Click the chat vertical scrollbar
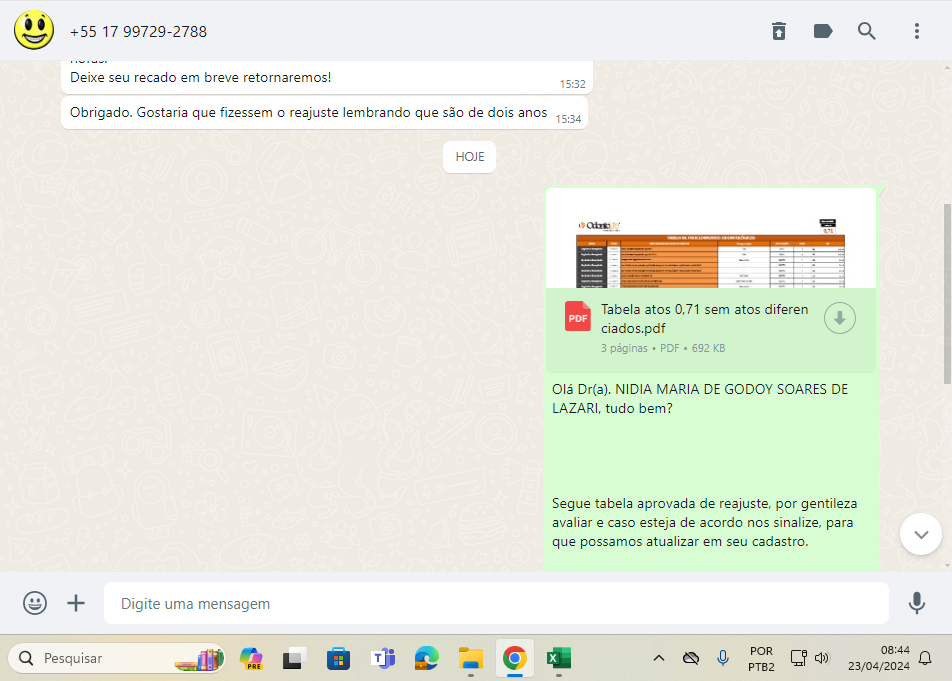952x681 pixels. click(947, 294)
